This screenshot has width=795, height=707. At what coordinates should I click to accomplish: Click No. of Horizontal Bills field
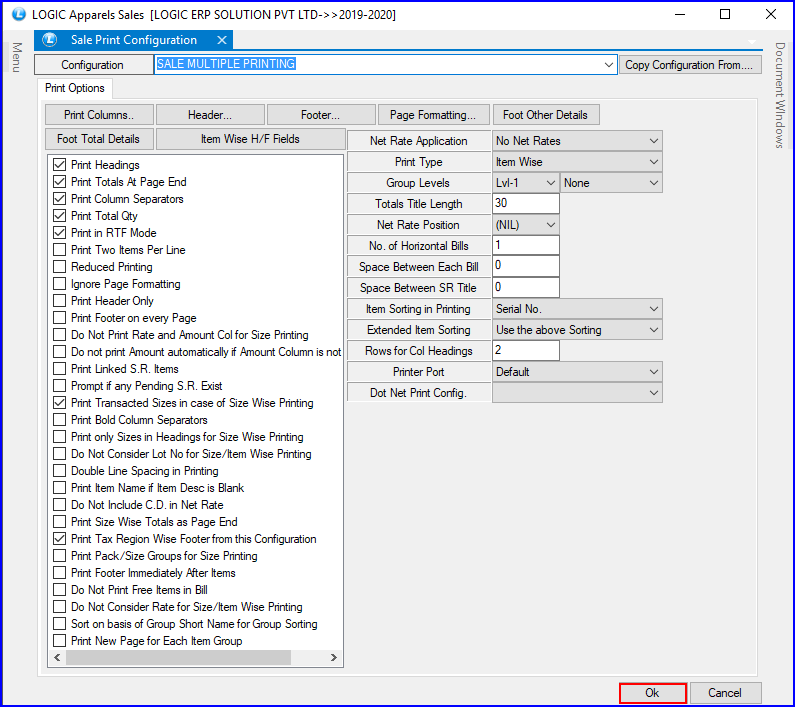526,246
